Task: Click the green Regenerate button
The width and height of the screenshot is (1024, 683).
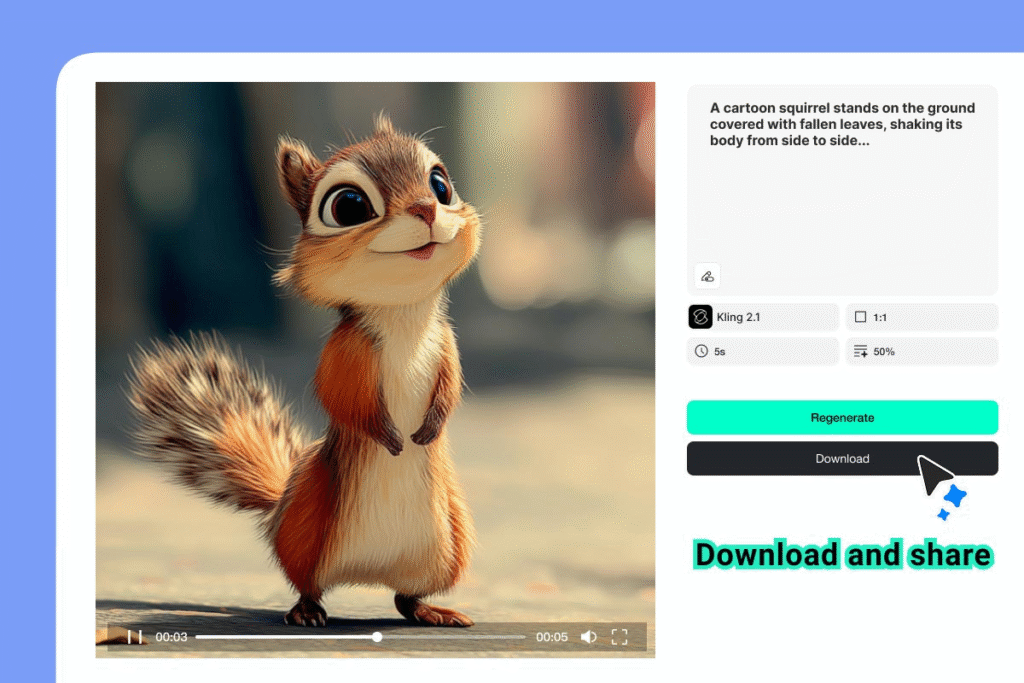Action: coord(842,418)
